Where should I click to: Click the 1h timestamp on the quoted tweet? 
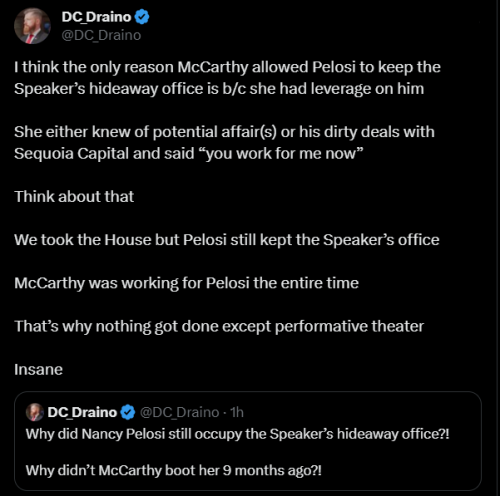(237, 412)
